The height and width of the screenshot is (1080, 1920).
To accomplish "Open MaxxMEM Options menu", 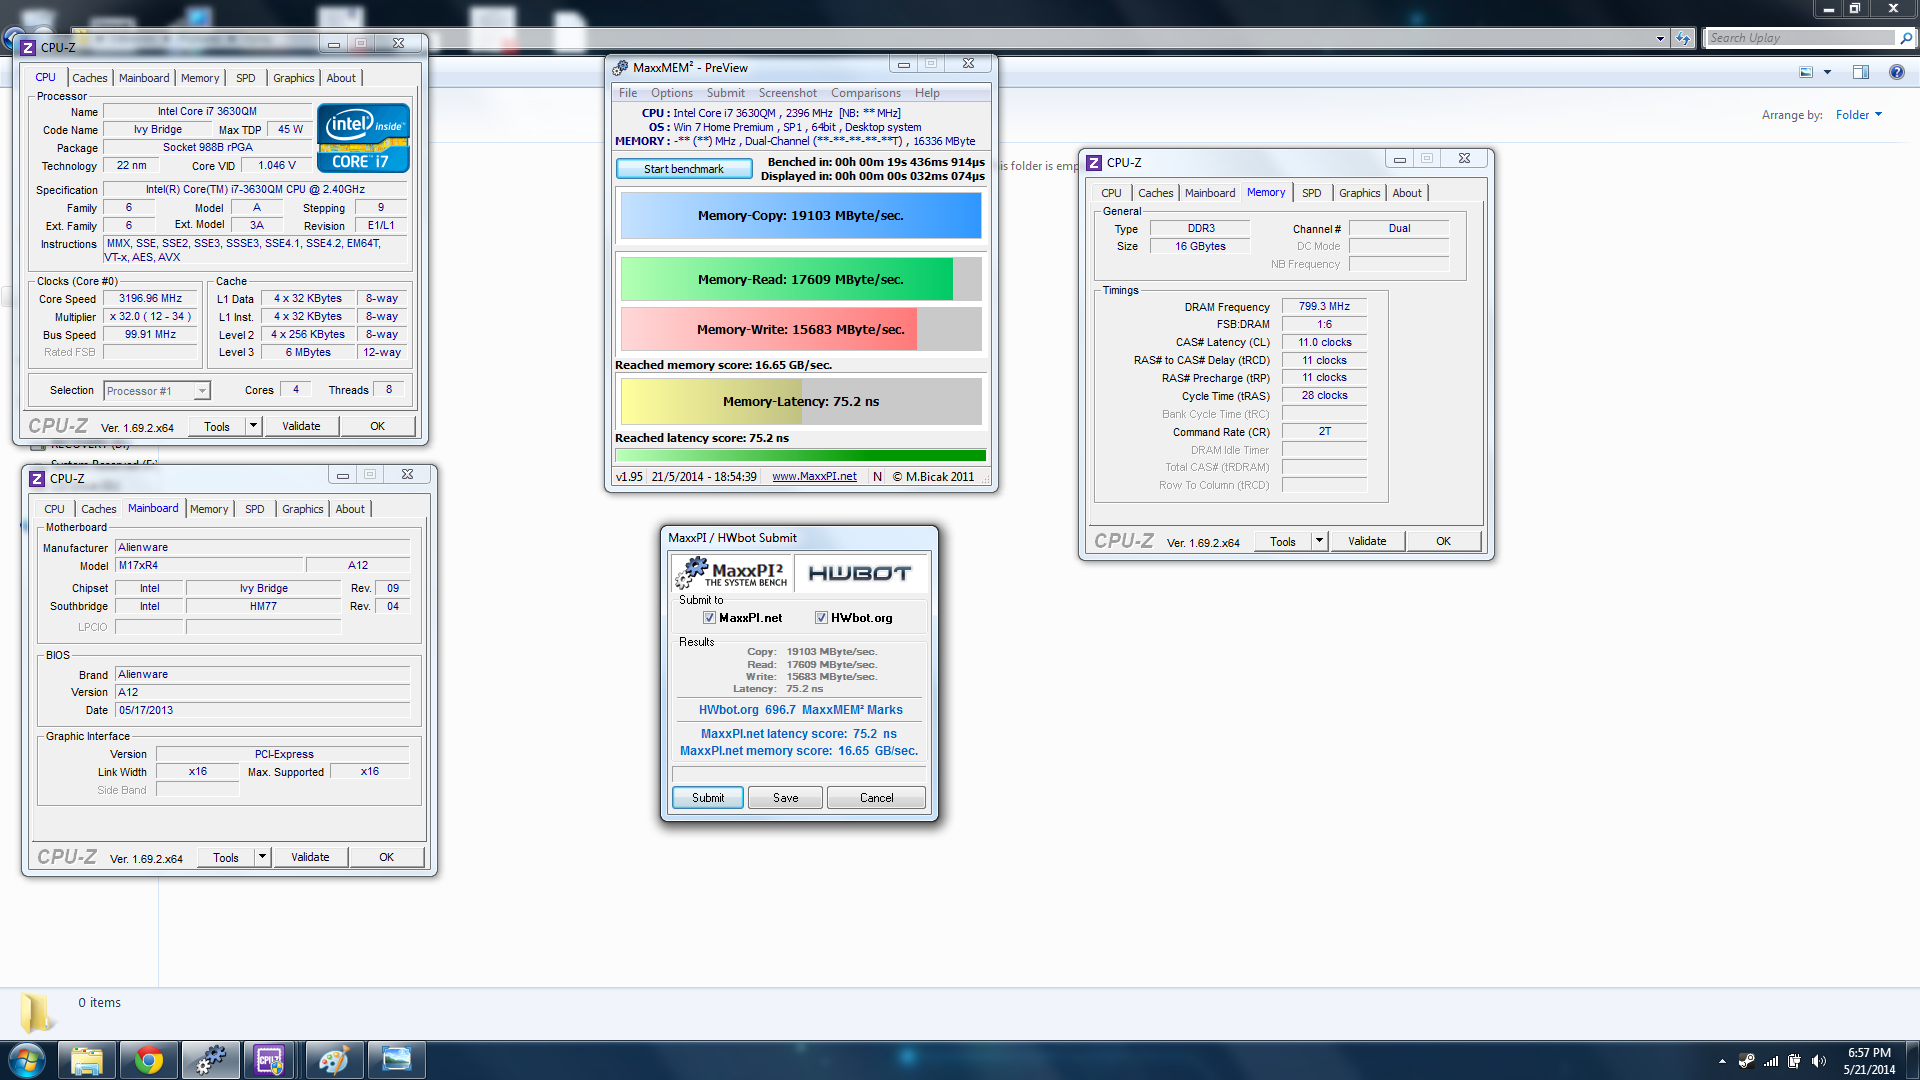I will click(x=672, y=93).
